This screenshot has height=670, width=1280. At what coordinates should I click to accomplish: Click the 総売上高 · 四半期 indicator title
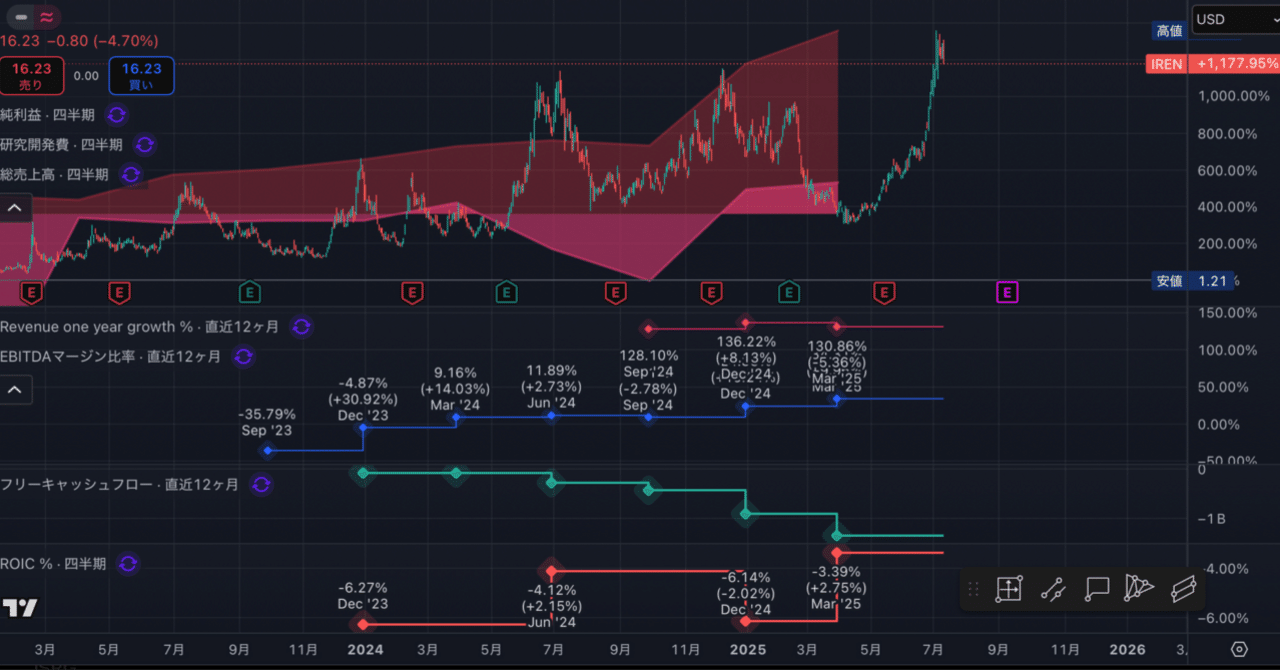tap(55, 175)
